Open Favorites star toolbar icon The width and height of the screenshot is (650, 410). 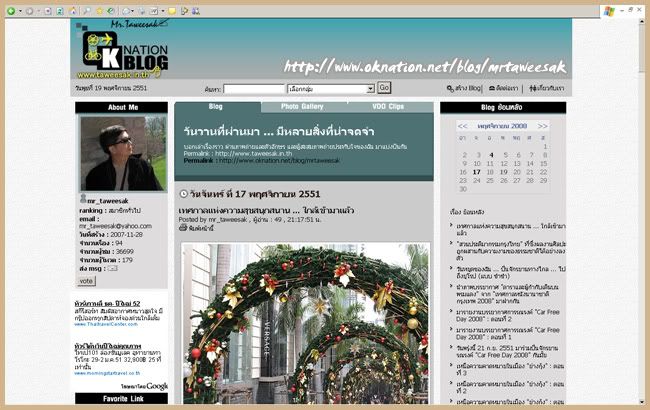(x=99, y=11)
